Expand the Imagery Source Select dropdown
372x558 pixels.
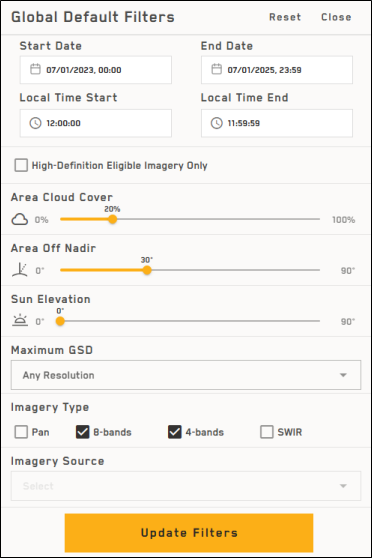coord(186,486)
